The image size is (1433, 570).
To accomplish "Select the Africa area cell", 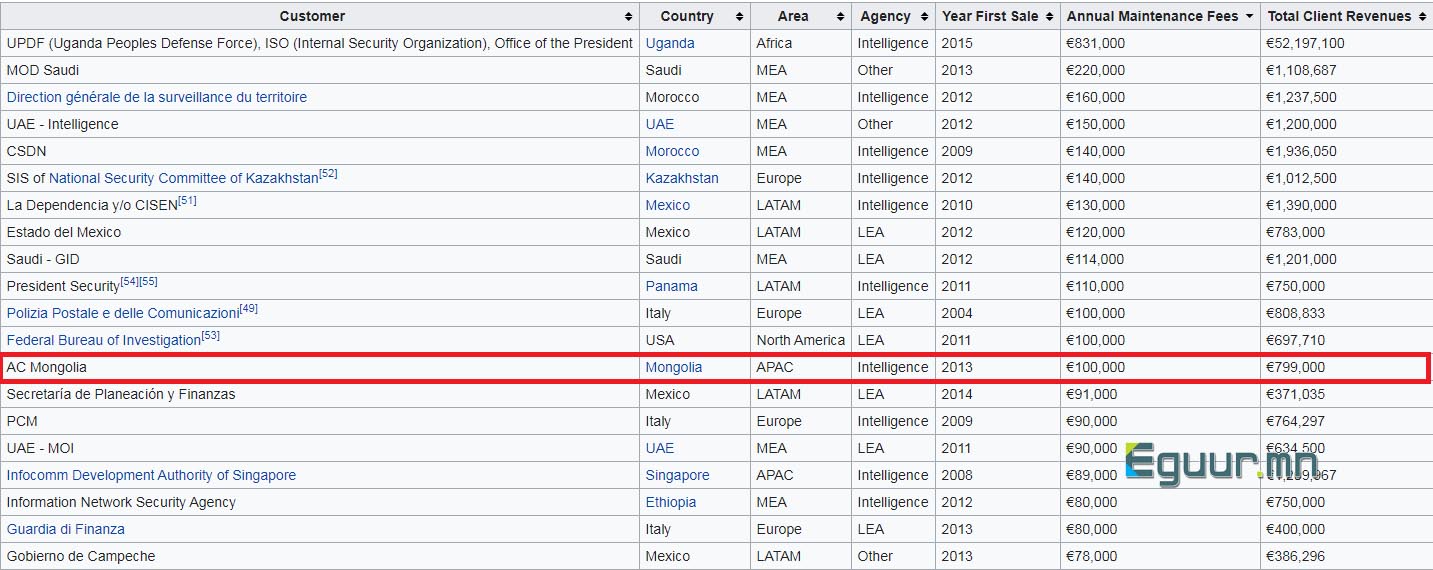I will (x=801, y=43).
